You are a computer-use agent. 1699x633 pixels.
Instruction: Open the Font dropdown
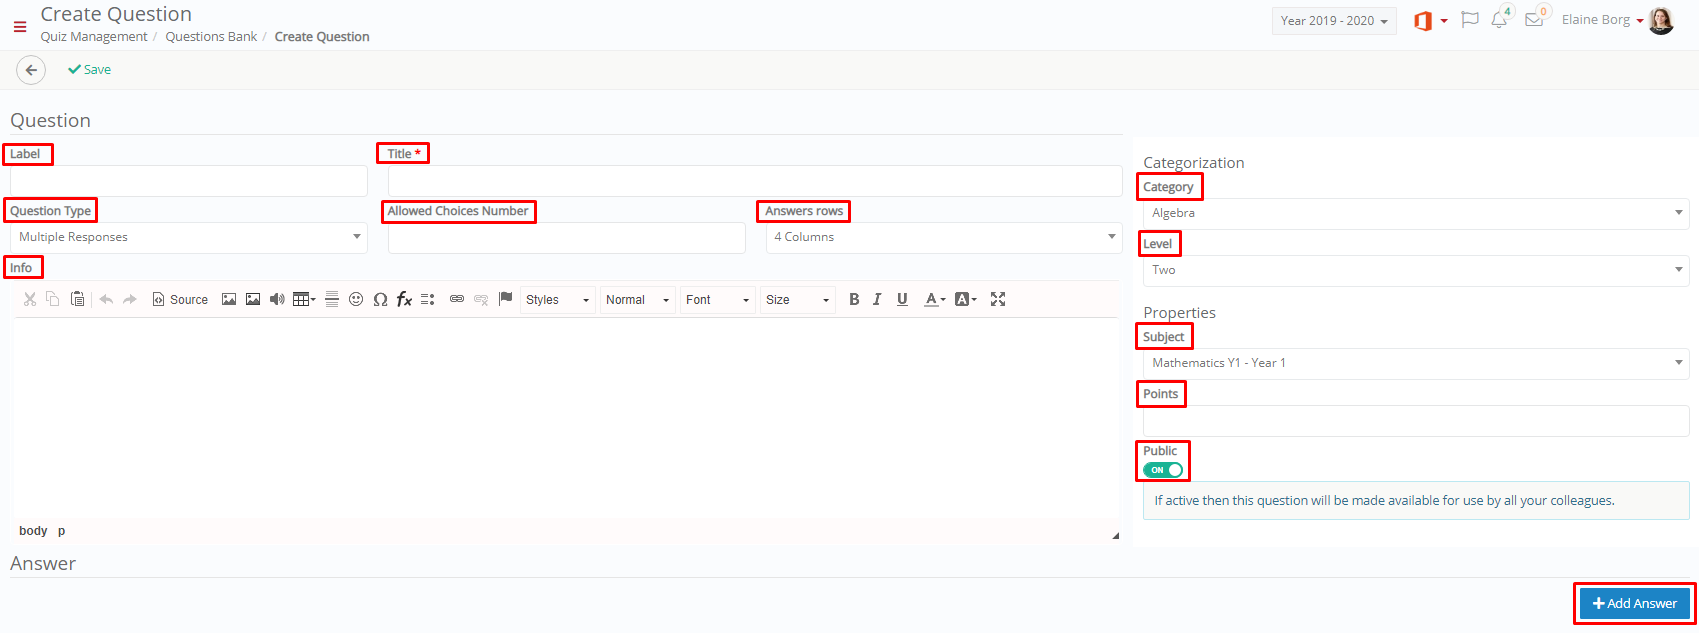[x=718, y=299]
